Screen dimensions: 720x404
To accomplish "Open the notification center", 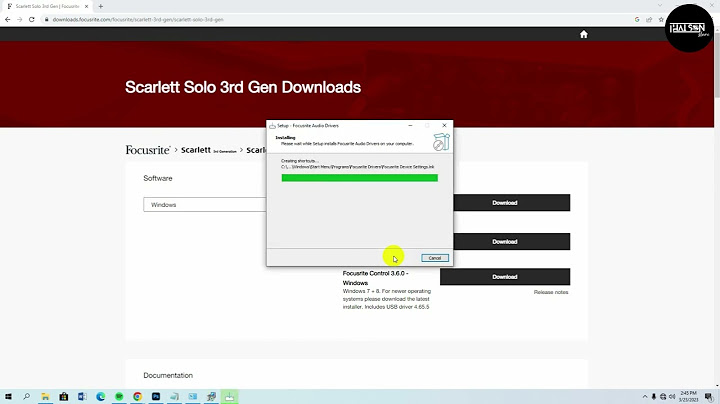I will [709, 397].
